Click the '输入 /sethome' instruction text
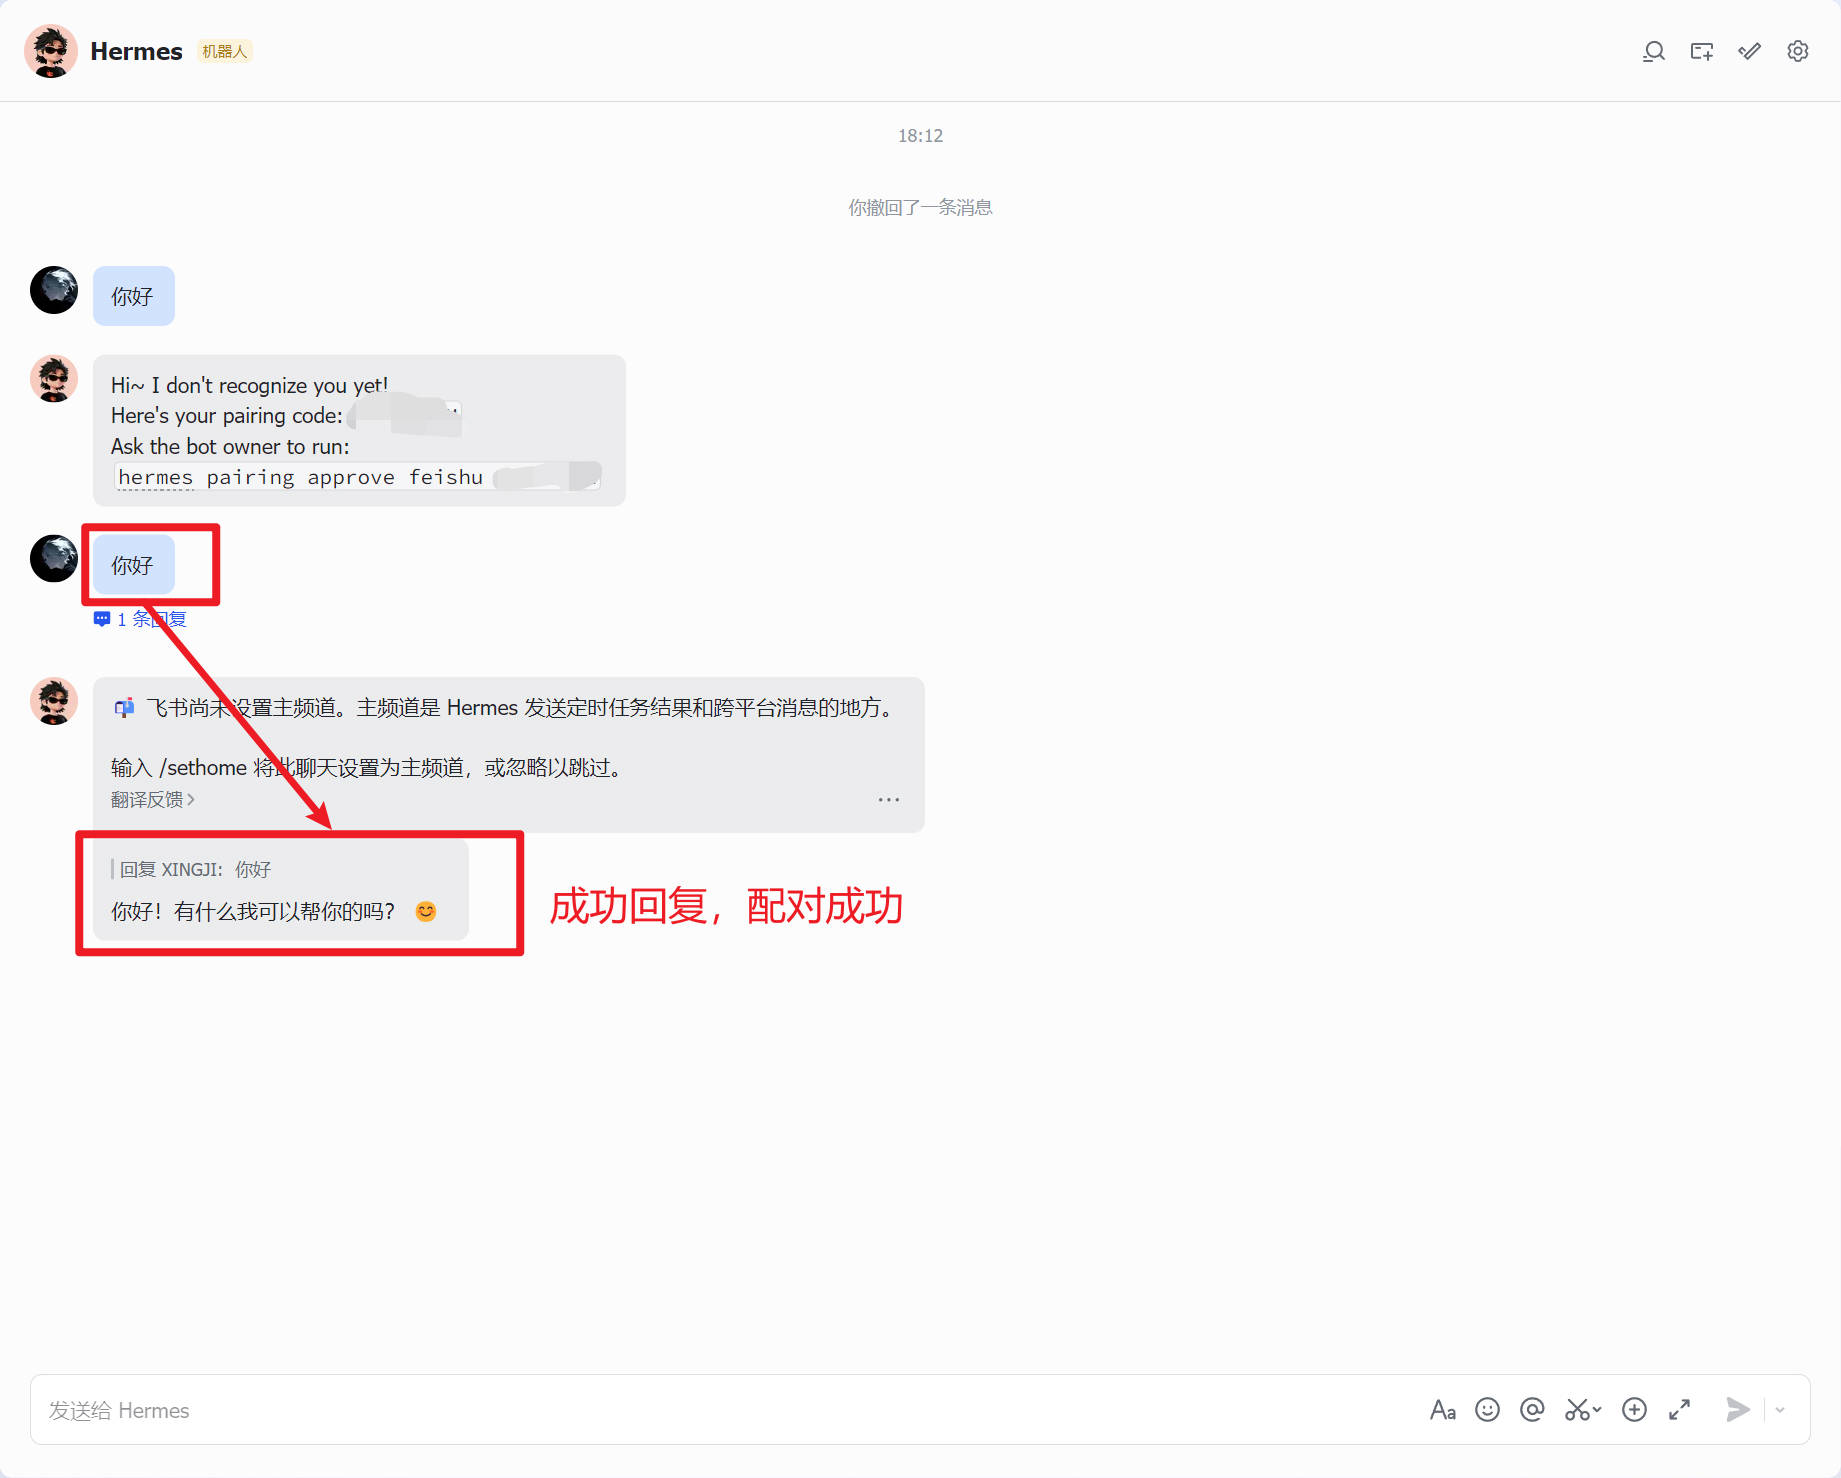The width and height of the screenshot is (1841, 1478). coord(368,767)
